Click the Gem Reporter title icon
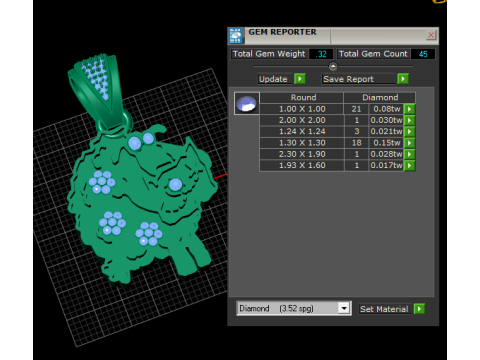Screen dimensions: 480x360 click(236, 36)
